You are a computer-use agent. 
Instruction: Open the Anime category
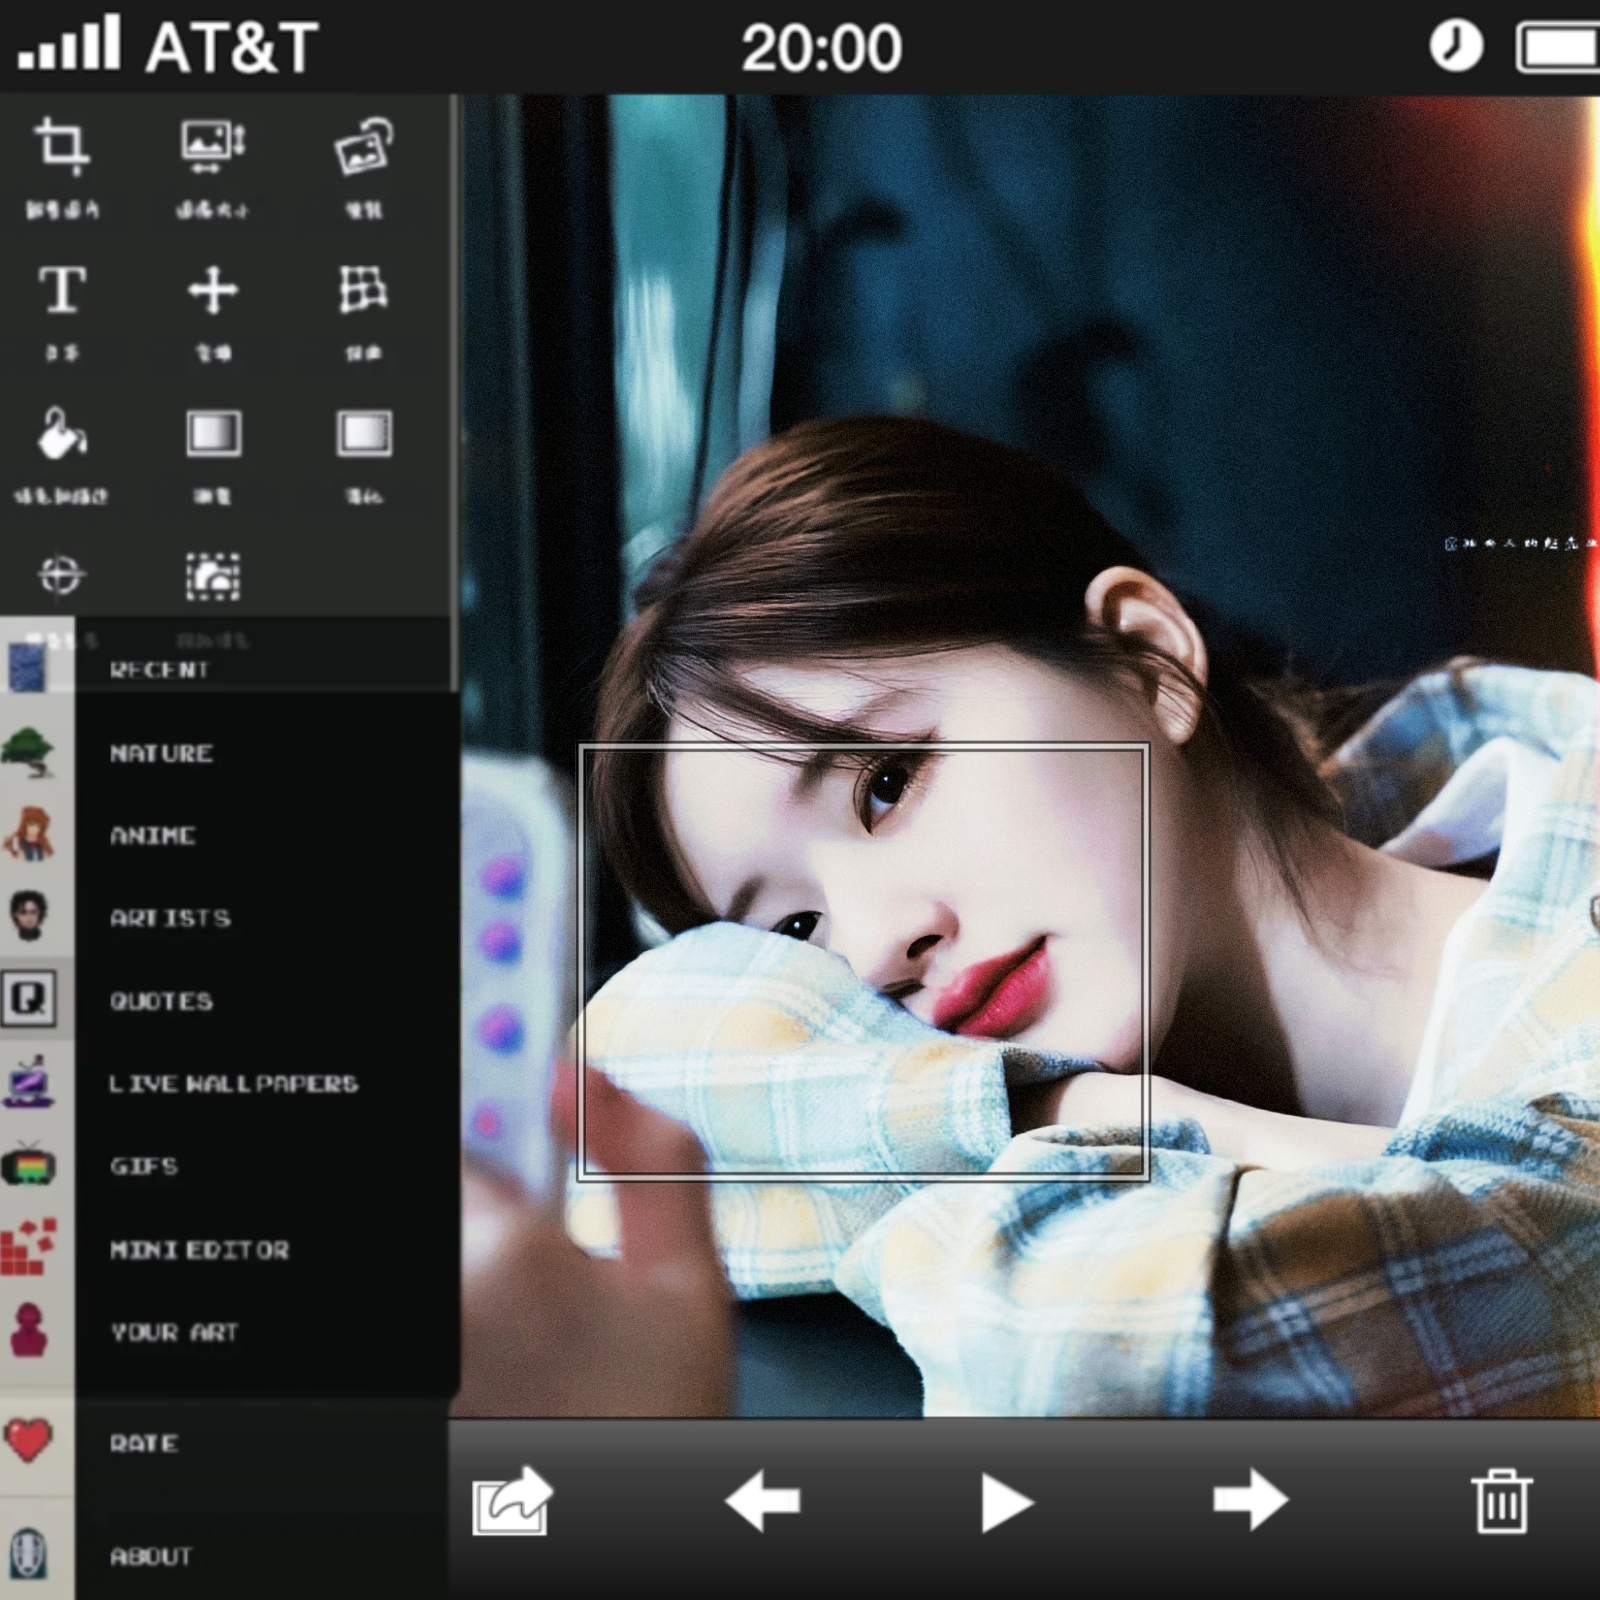coord(153,836)
